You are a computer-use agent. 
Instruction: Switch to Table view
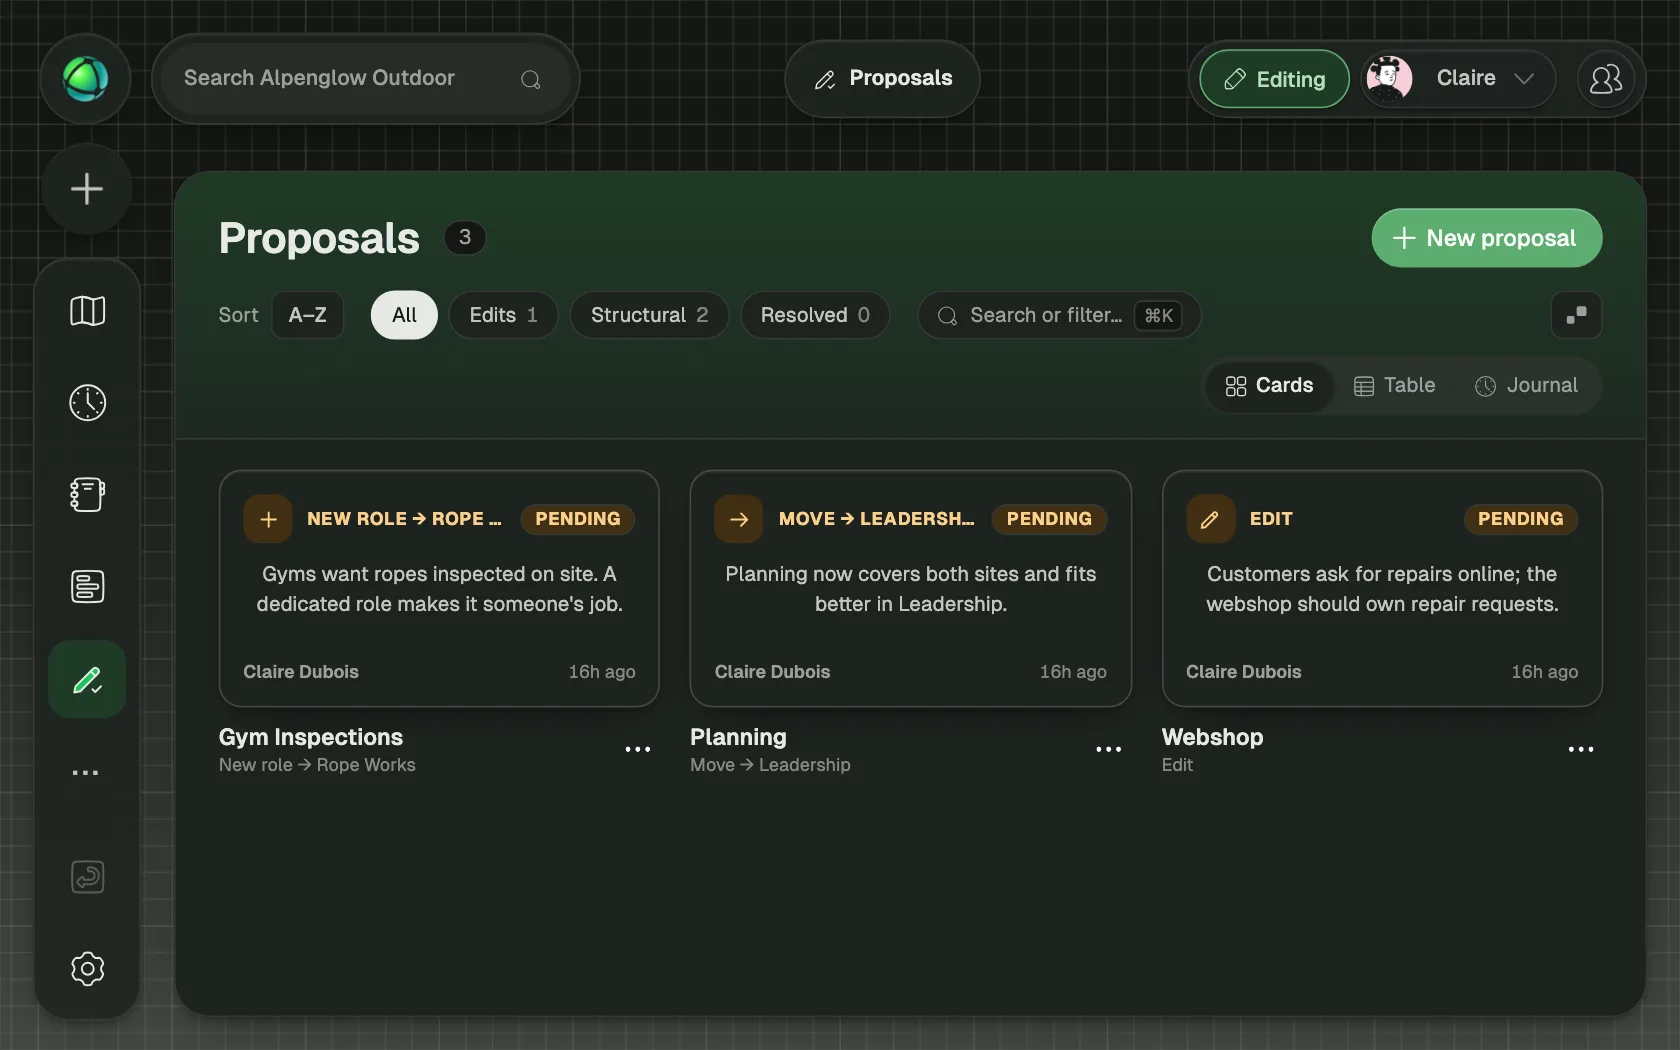coord(1394,386)
